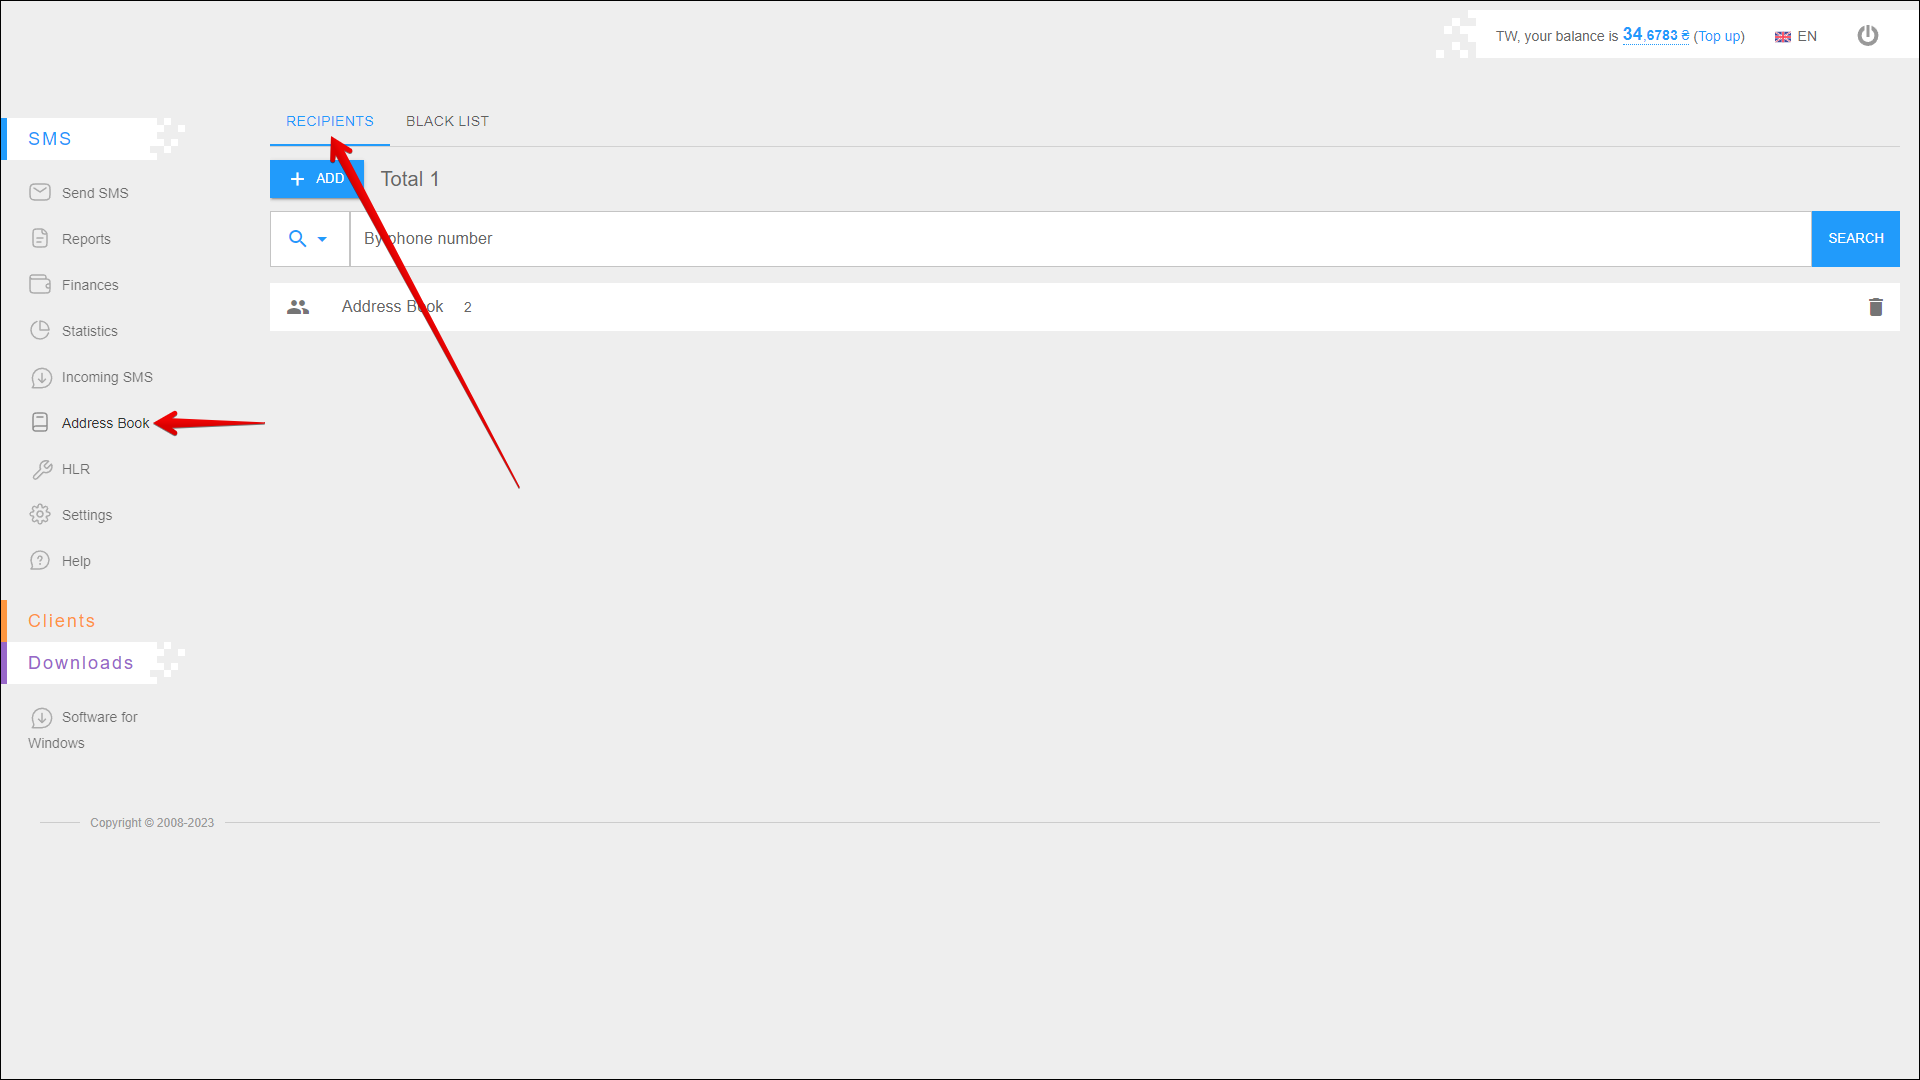The width and height of the screenshot is (1920, 1080).
Task: Click the Search button
Action: click(x=1855, y=239)
